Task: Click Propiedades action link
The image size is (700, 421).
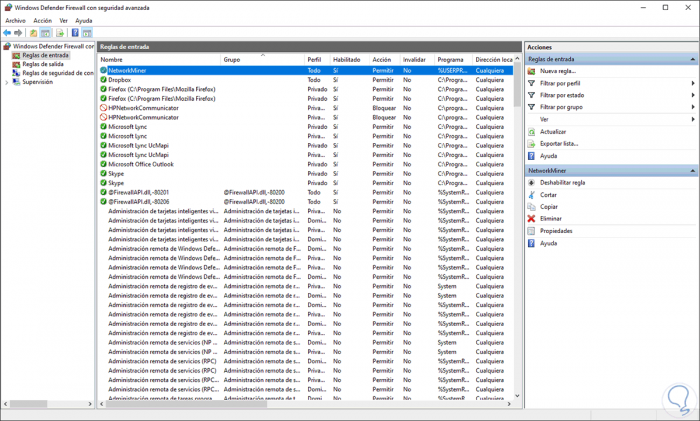Action: [x=556, y=231]
